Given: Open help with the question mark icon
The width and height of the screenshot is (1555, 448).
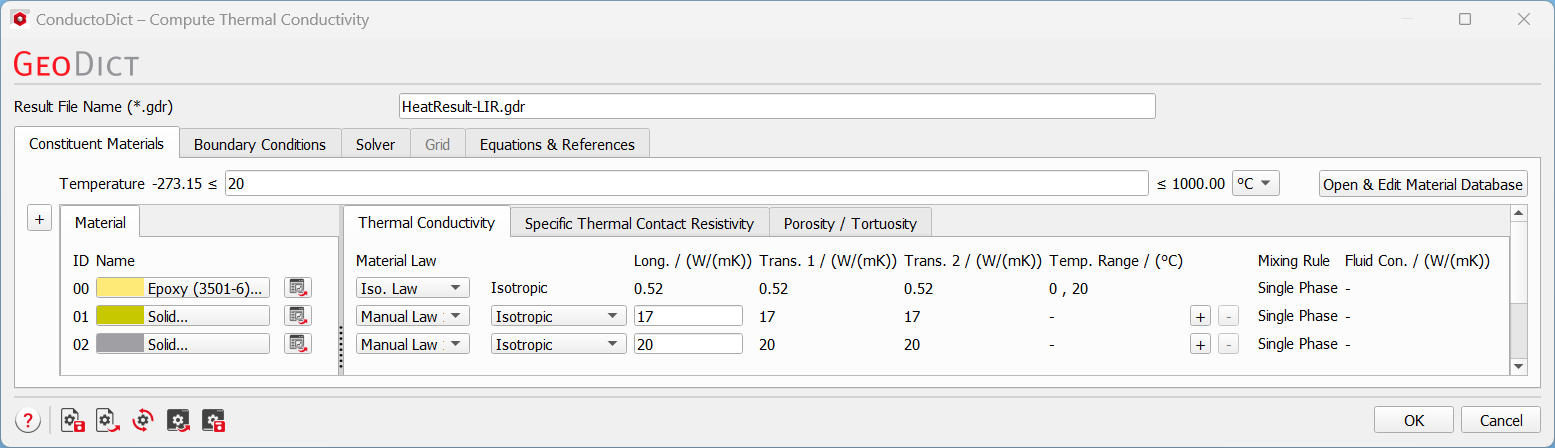Looking at the screenshot, I should (x=28, y=421).
